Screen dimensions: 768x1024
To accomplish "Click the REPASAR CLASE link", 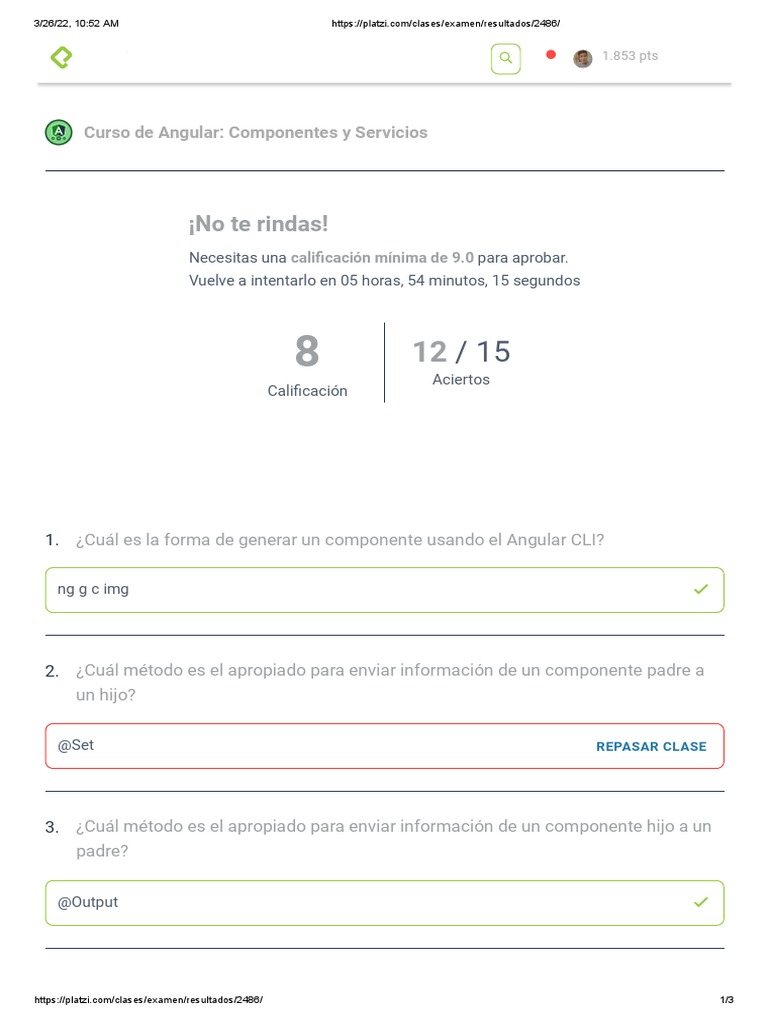I will [x=651, y=746].
